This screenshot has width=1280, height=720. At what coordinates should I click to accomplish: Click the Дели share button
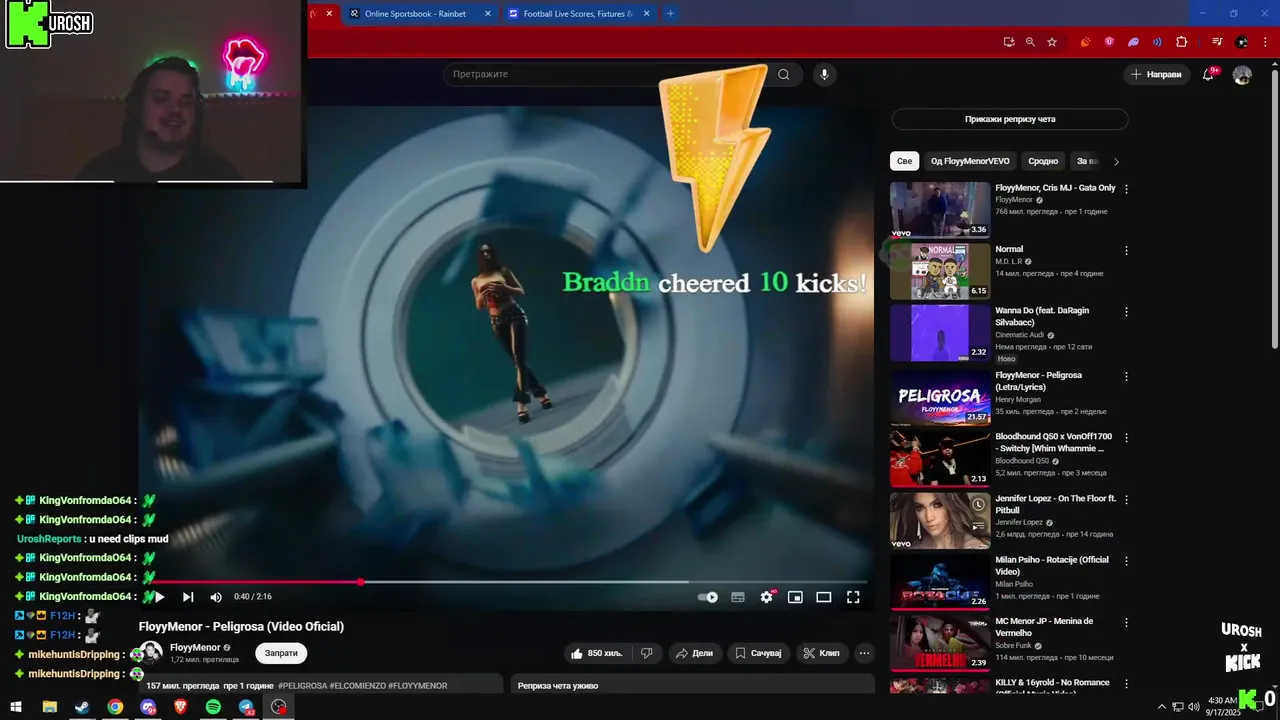point(694,653)
